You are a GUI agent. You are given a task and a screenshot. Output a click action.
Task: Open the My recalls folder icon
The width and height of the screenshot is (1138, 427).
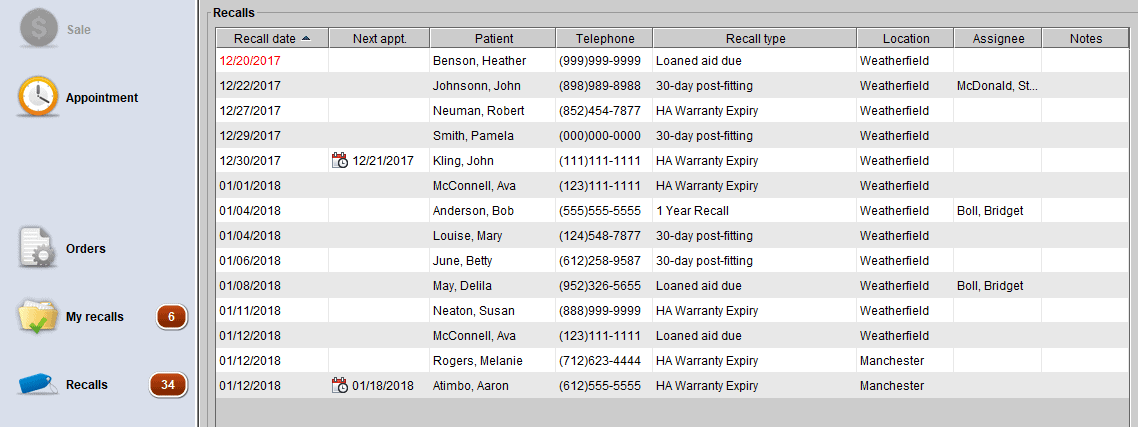click(39, 317)
